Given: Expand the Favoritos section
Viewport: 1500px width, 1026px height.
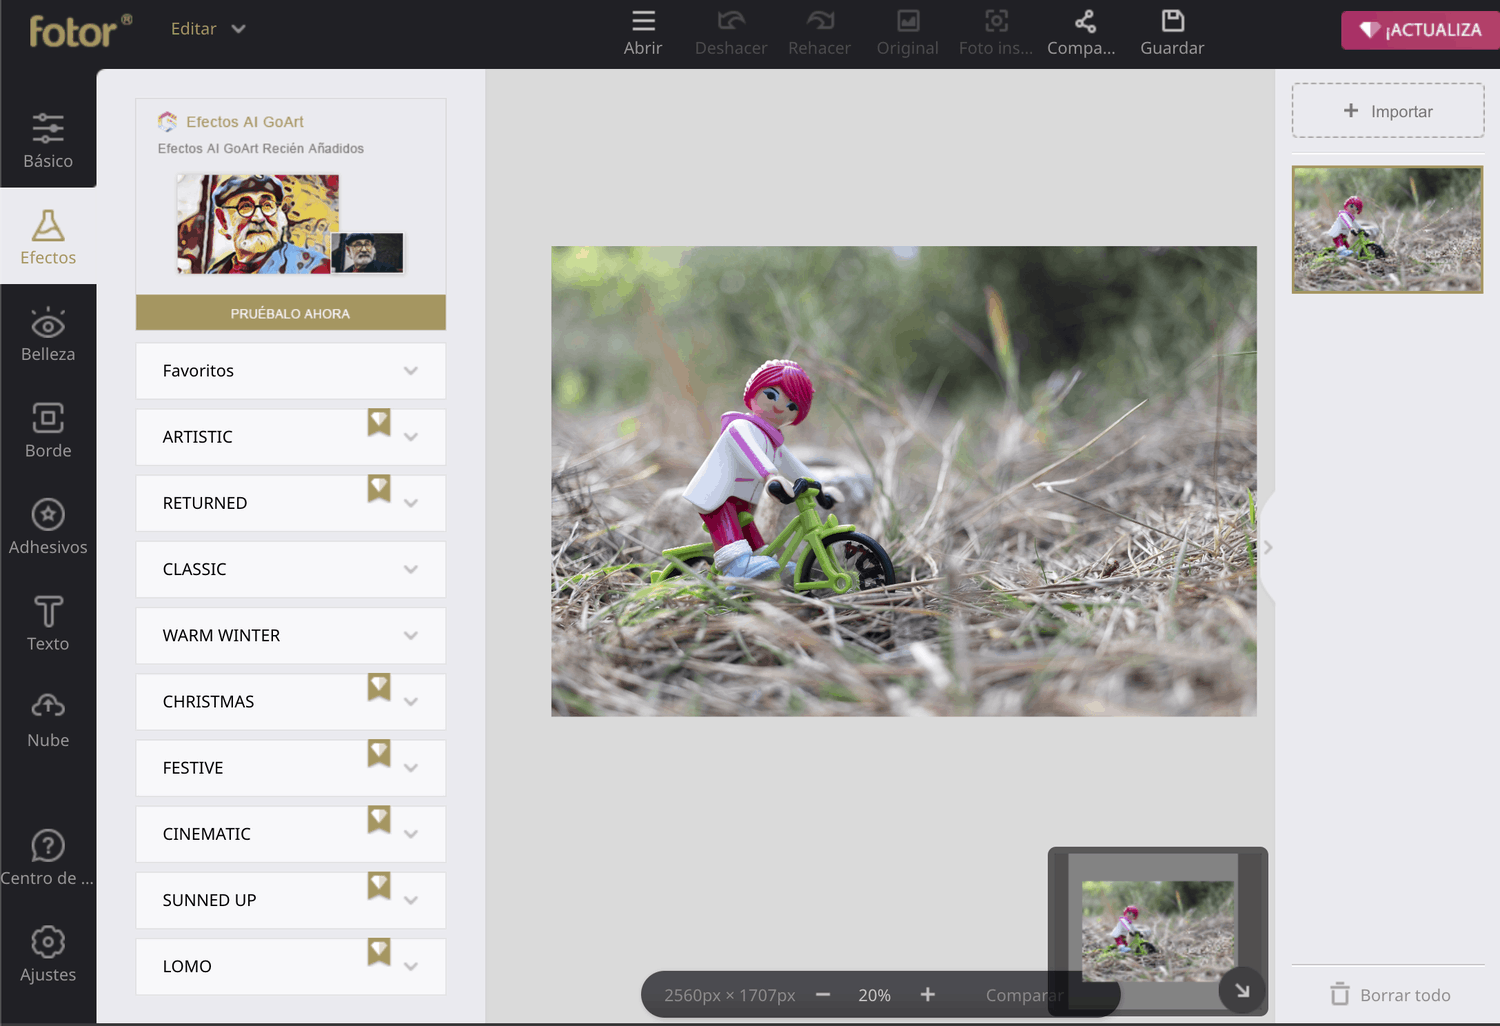Looking at the screenshot, I should (x=291, y=371).
